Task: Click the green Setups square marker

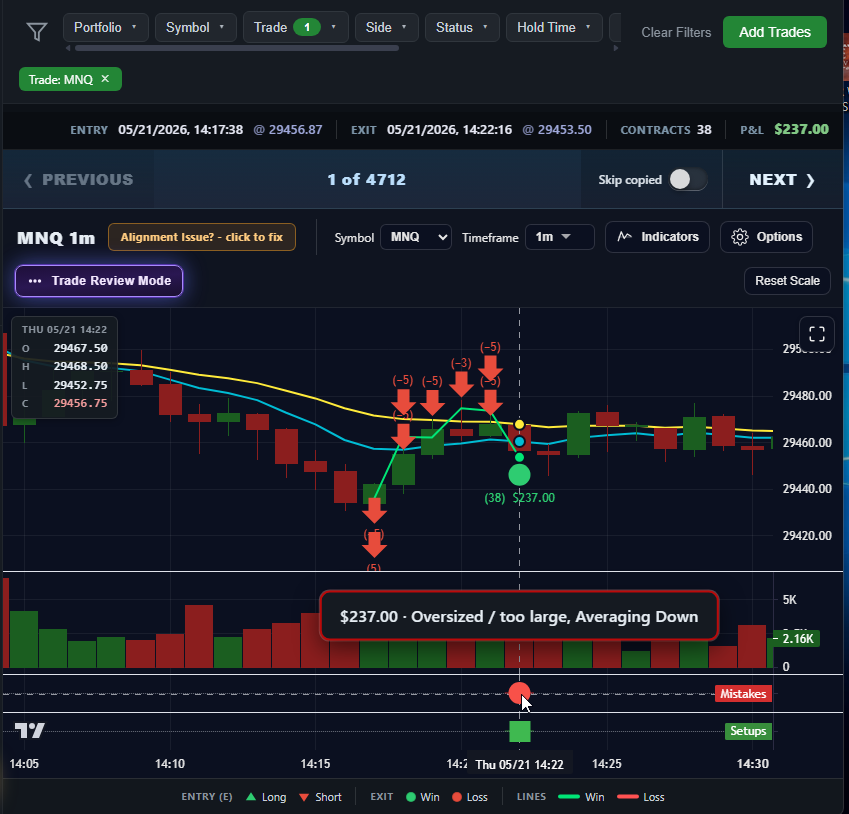Action: coord(520,731)
